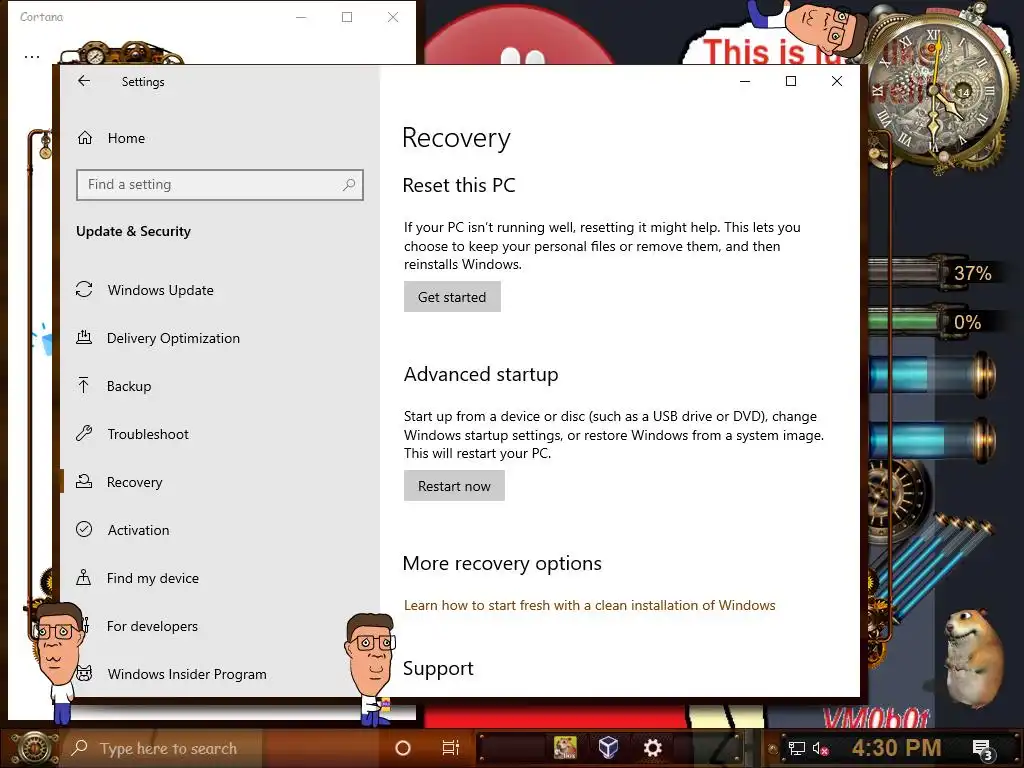1024x768 pixels.
Task: Open the VirtualBox cube taskbar icon
Action: coord(608,748)
